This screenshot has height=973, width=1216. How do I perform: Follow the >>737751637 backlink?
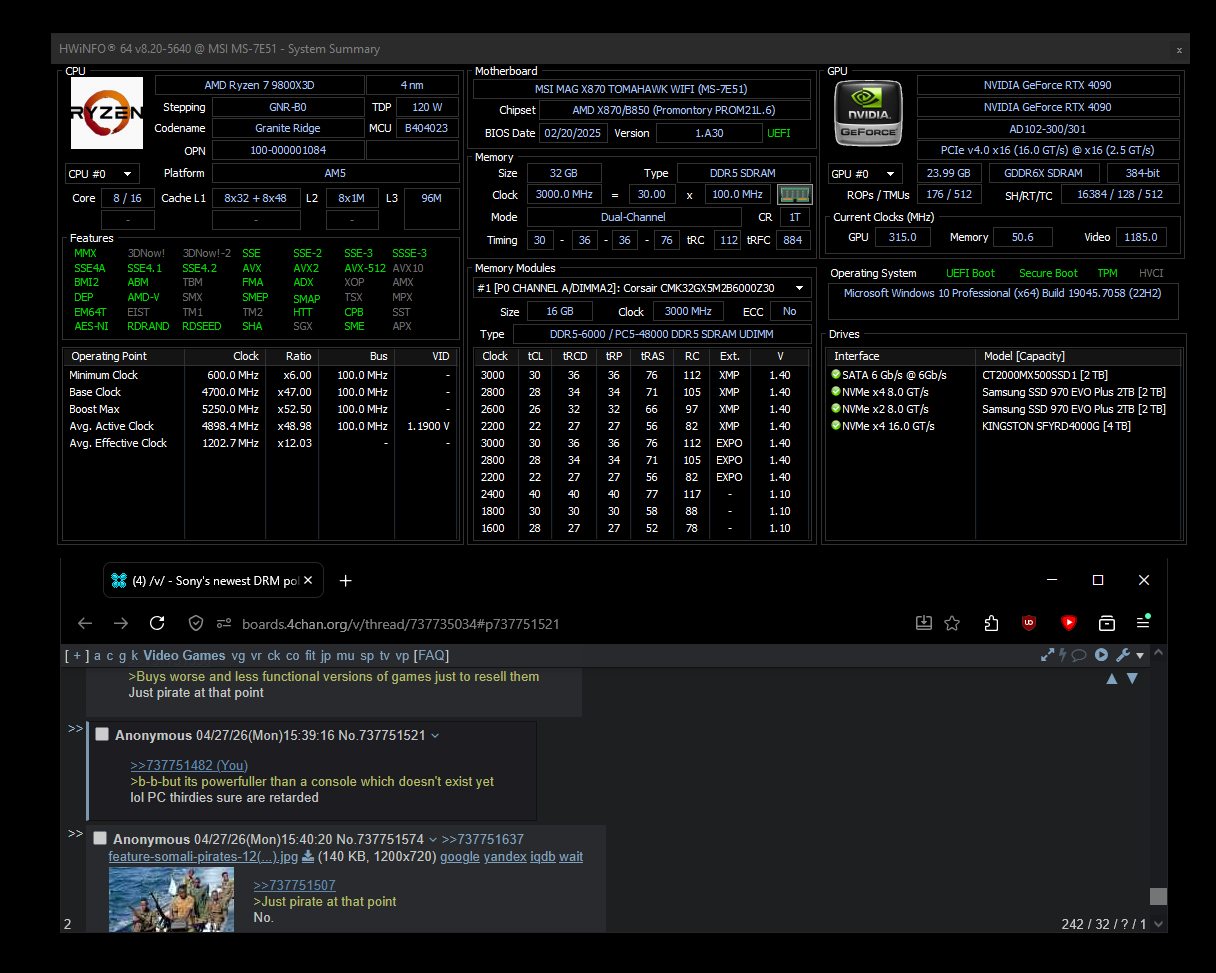[x=483, y=839]
